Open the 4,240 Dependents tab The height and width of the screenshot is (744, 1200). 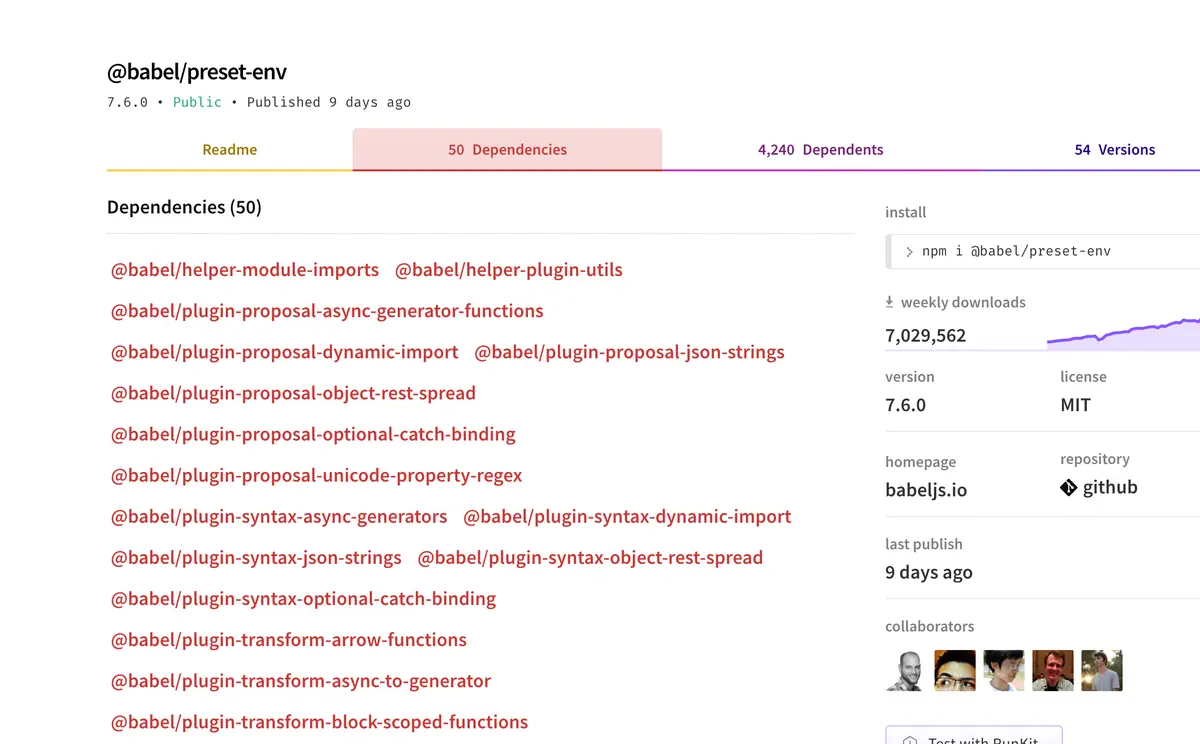tap(820, 150)
